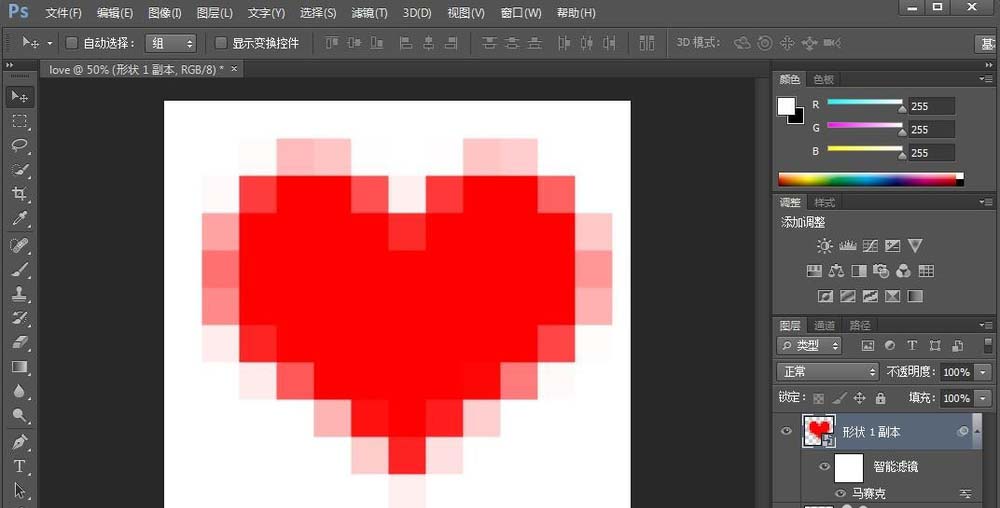Toggle lock transparent pixels
Viewport: 1000px width, 508px height.
[818, 398]
